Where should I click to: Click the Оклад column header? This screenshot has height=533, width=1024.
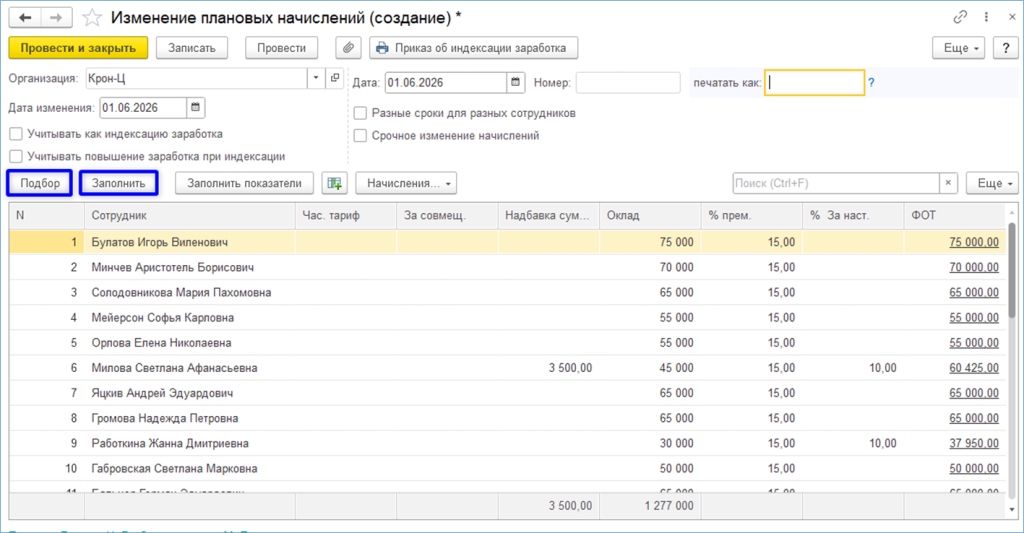pyautogui.click(x=650, y=215)
